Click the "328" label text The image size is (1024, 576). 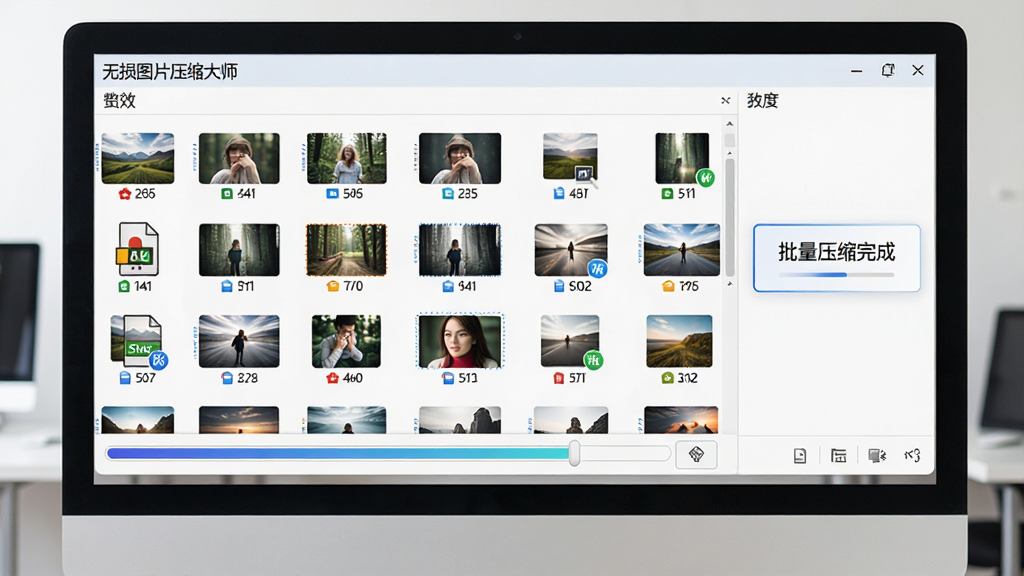[248, 378]
